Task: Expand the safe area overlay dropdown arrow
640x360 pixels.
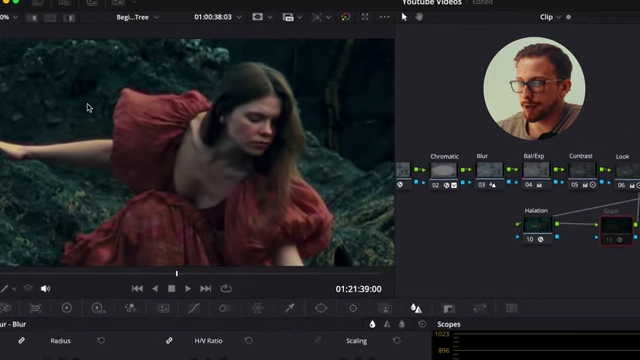Action: tap(270, 17)
